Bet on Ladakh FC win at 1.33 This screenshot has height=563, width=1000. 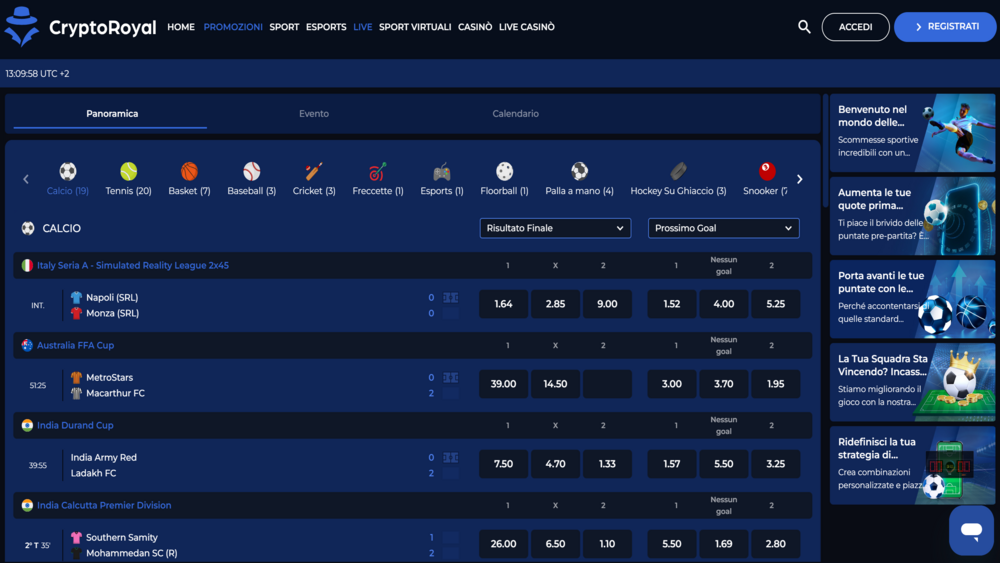click(x=607, y=464)
